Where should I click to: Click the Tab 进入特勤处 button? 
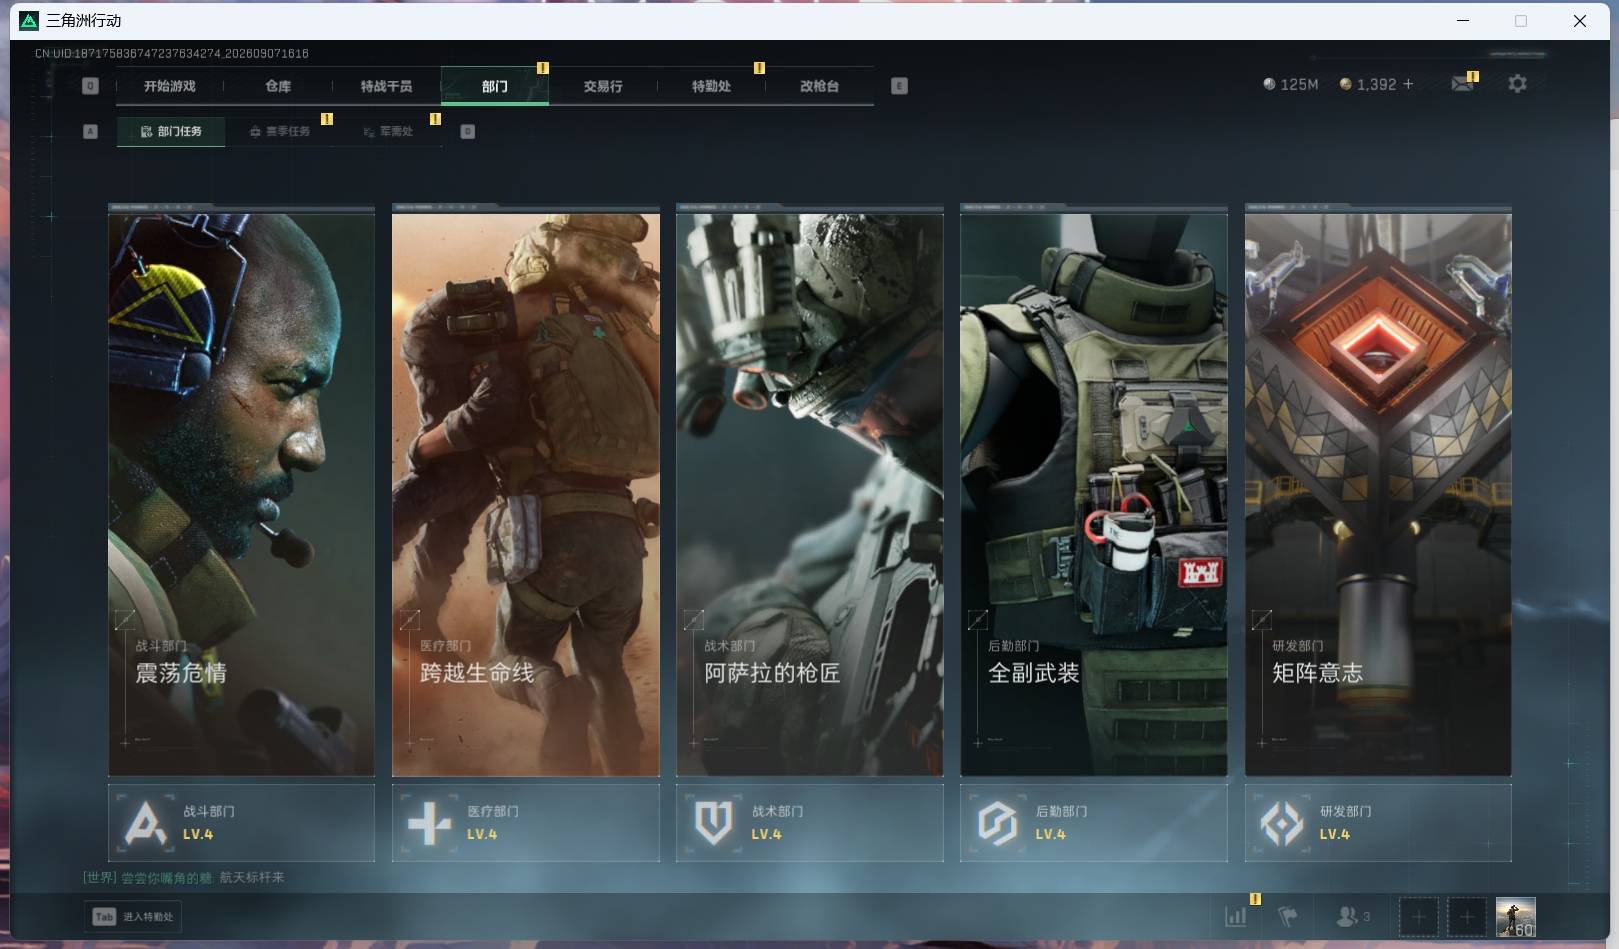(133, 916)
